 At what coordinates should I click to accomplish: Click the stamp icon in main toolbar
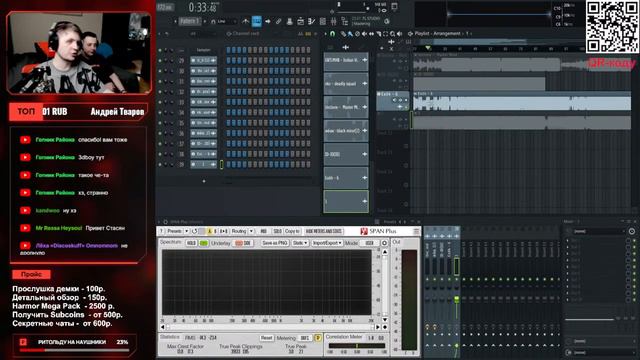coord(289,21)
